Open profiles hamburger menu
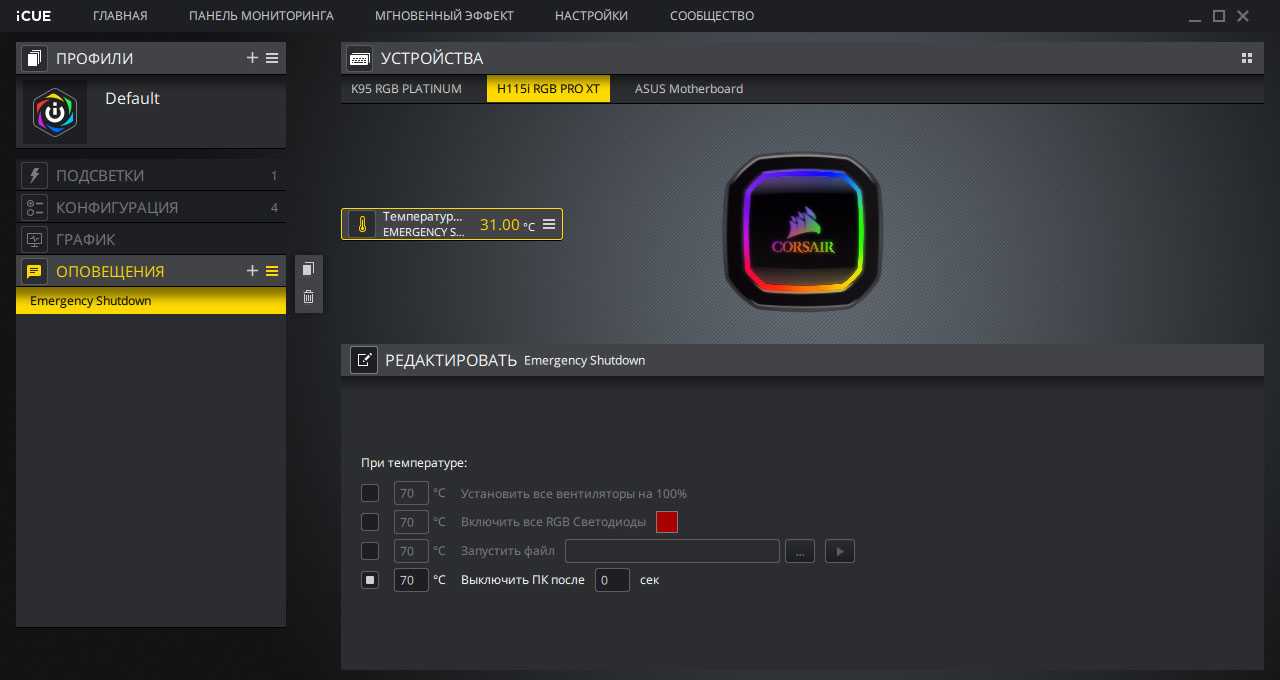 coord(272,58)
